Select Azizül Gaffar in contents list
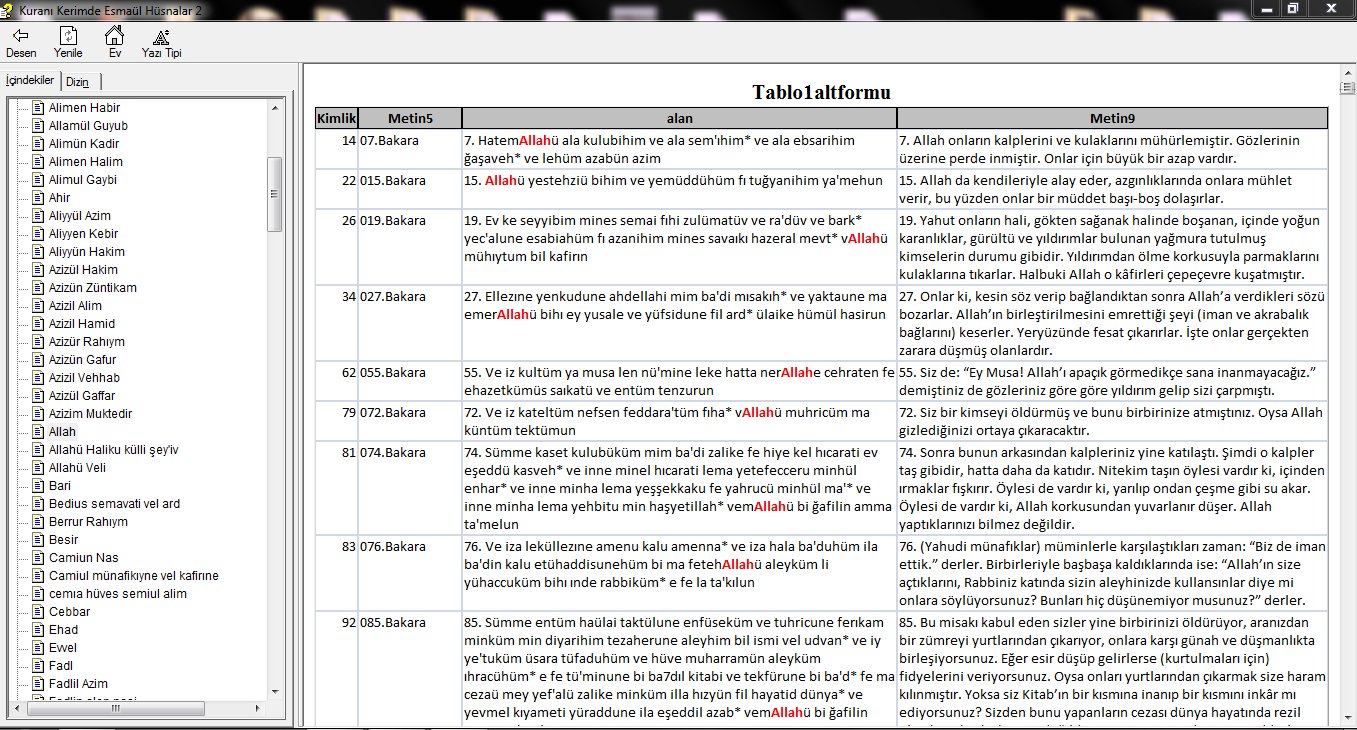This screenshot has width=1357, height=730. click(82, 396)
